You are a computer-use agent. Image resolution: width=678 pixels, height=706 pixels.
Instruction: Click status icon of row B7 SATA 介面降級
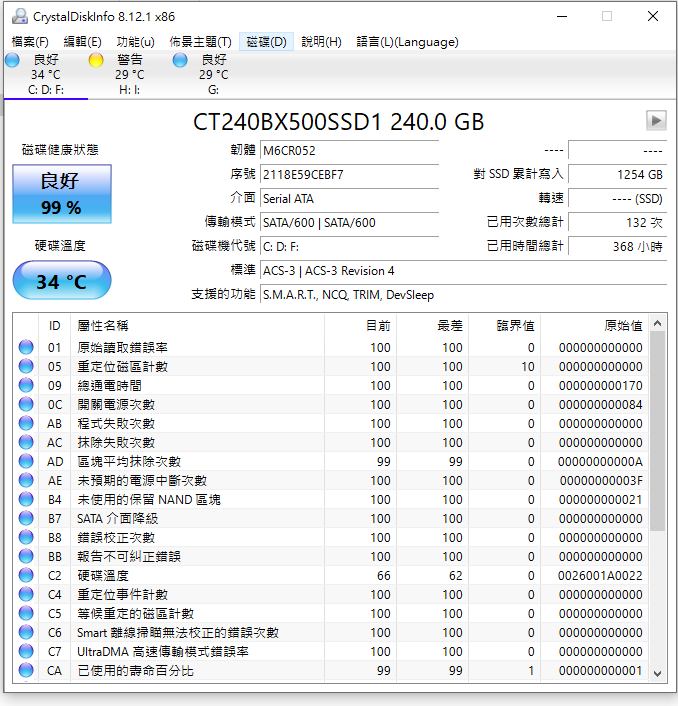coord(26,518)
